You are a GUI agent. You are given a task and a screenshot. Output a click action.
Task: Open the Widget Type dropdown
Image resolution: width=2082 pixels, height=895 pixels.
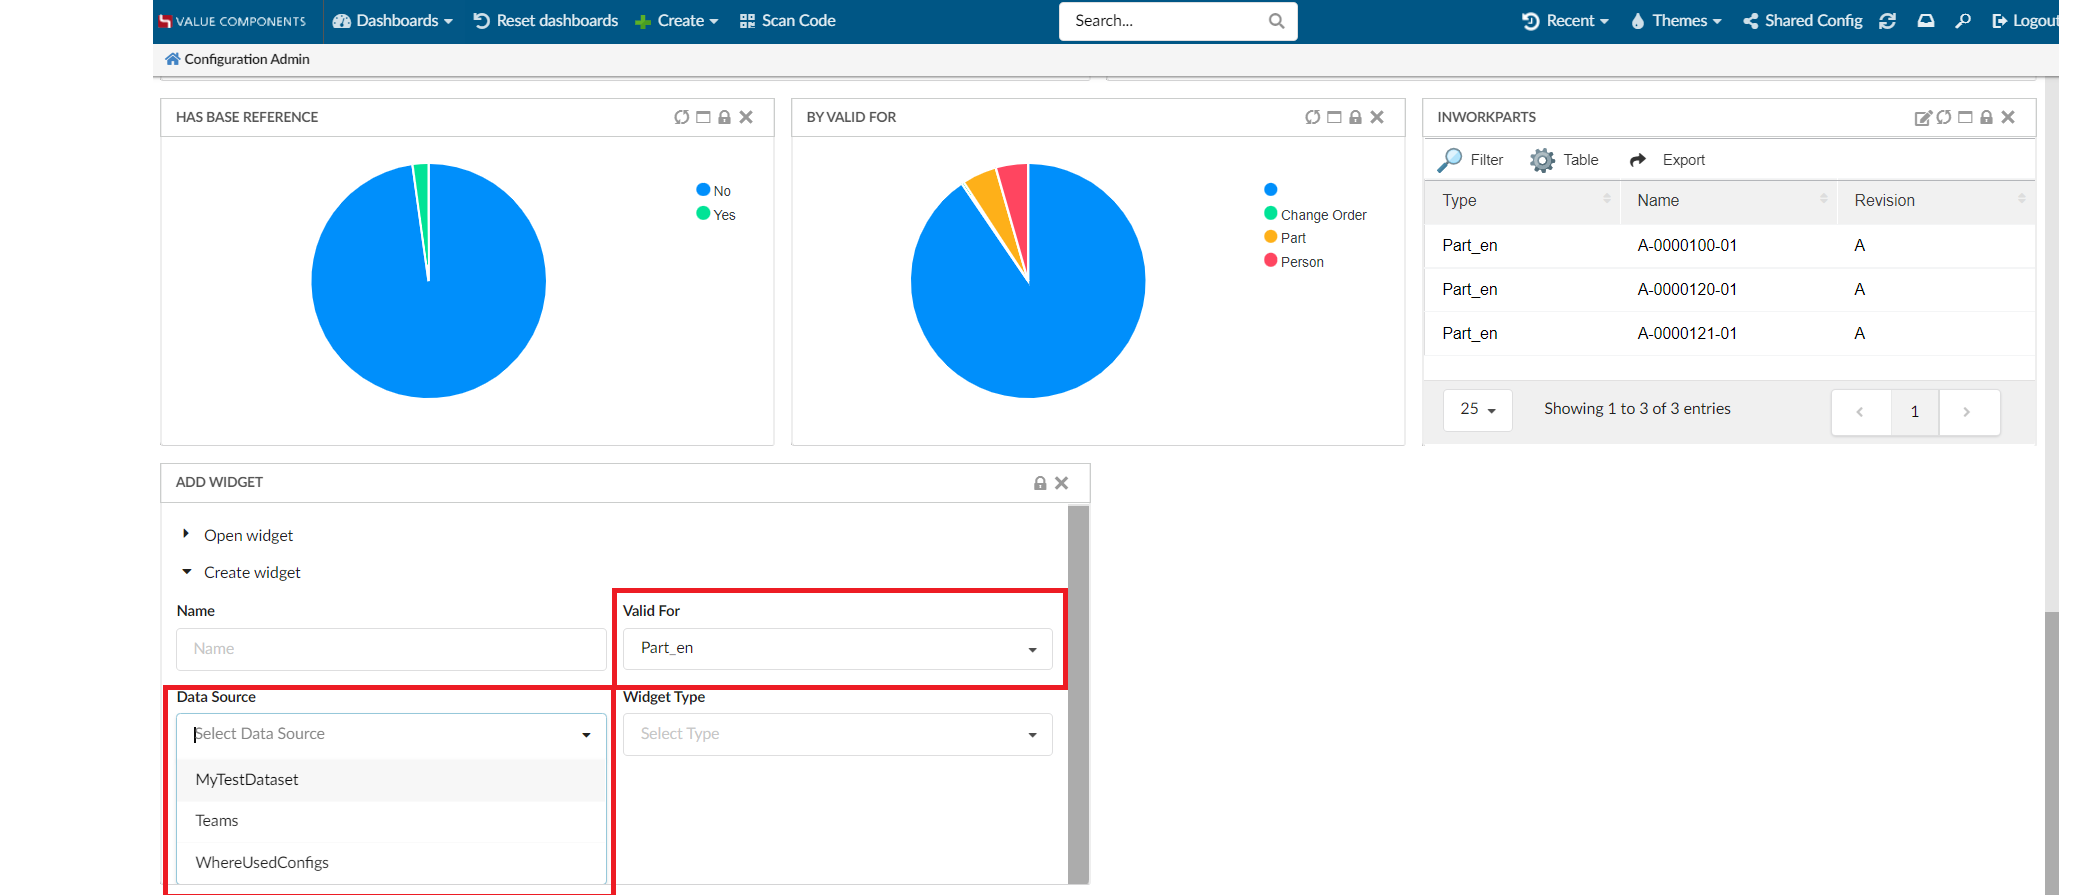click(x=837, y=735)
